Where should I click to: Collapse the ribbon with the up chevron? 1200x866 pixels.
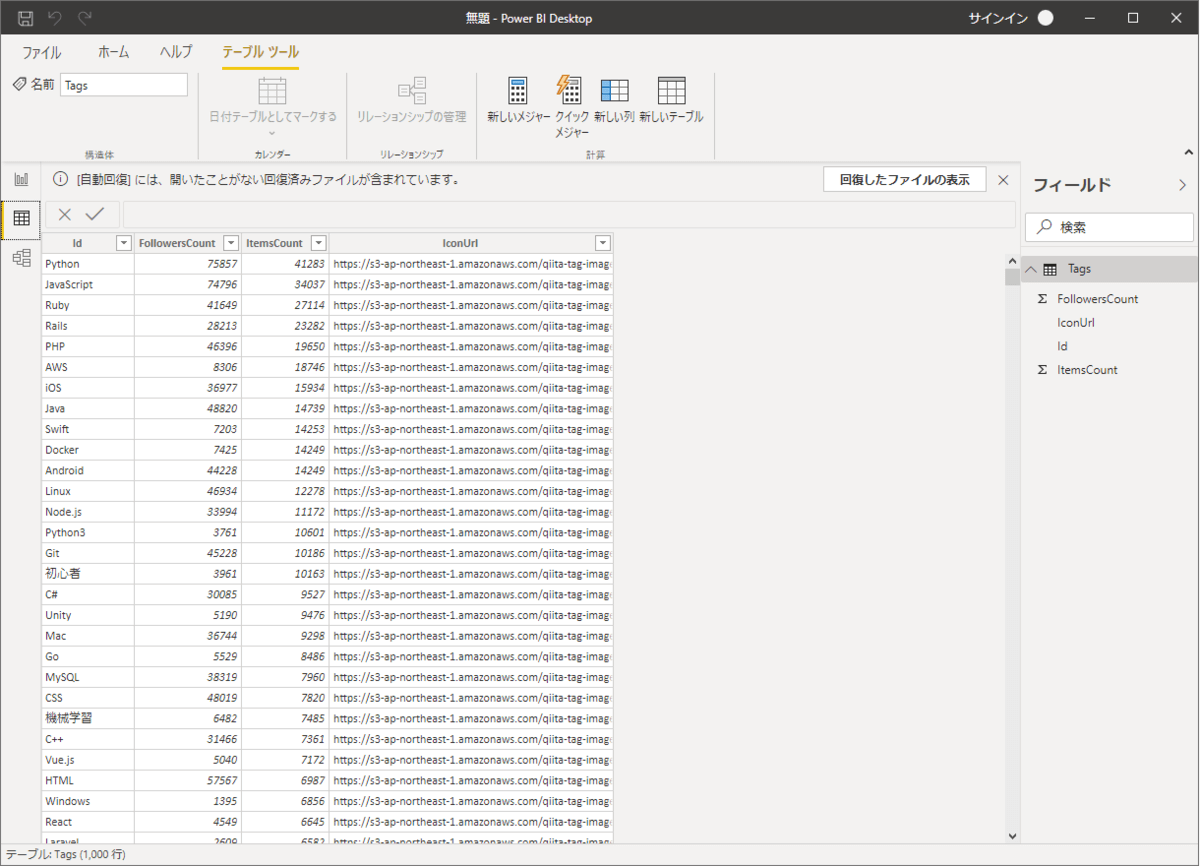pyautogui.click(x=1189, y=153)
